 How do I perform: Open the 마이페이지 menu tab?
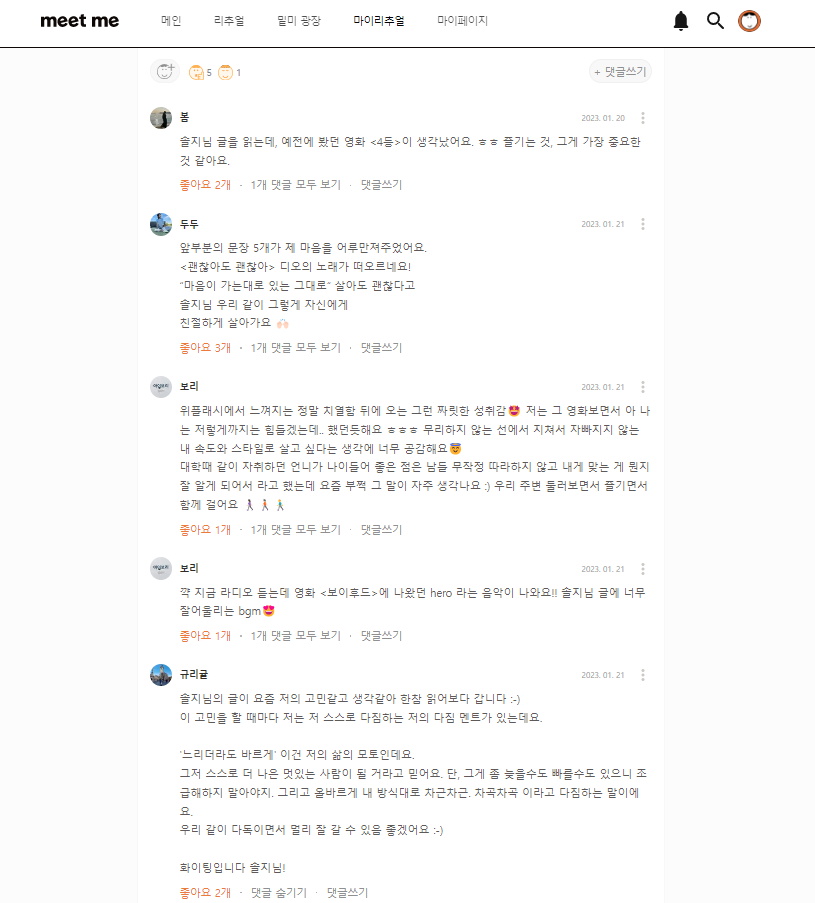tap(462, 21)
